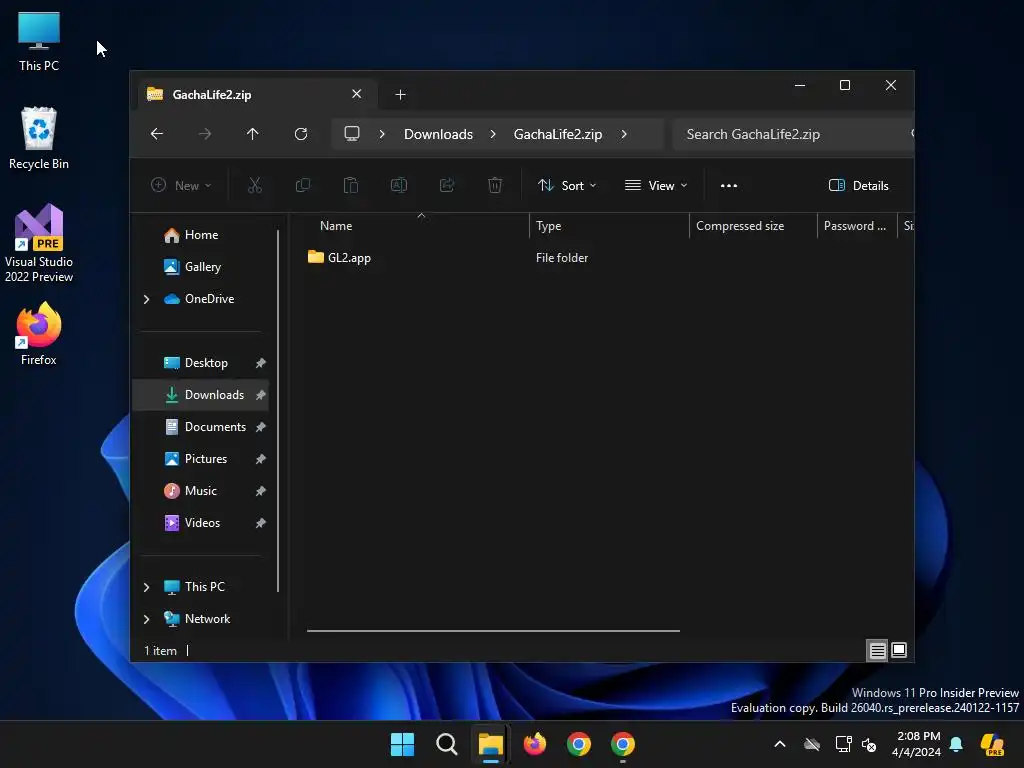The height and width of the screenshot is (768, 1024).
Task: Click the Copy icon in the toolbar
Action: point(303,185)
